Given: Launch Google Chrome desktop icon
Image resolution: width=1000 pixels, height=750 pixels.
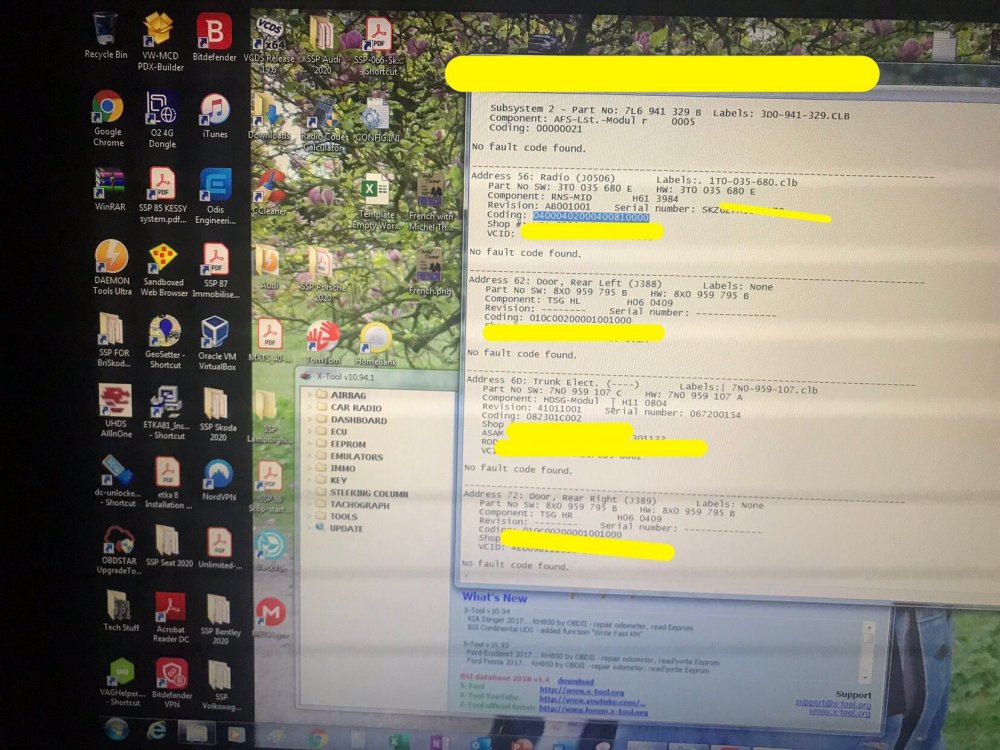Looking at the screenshot, I should coord(108,118).
